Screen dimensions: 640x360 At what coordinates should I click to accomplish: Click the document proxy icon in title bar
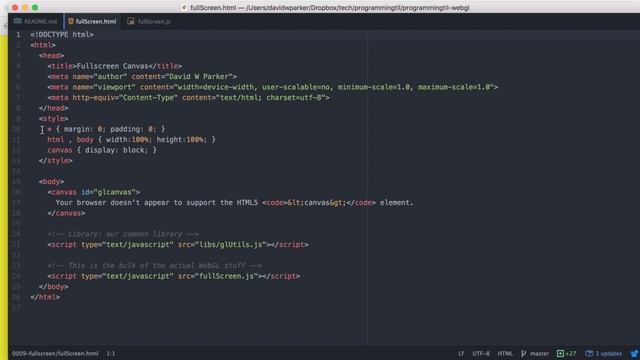184,8
